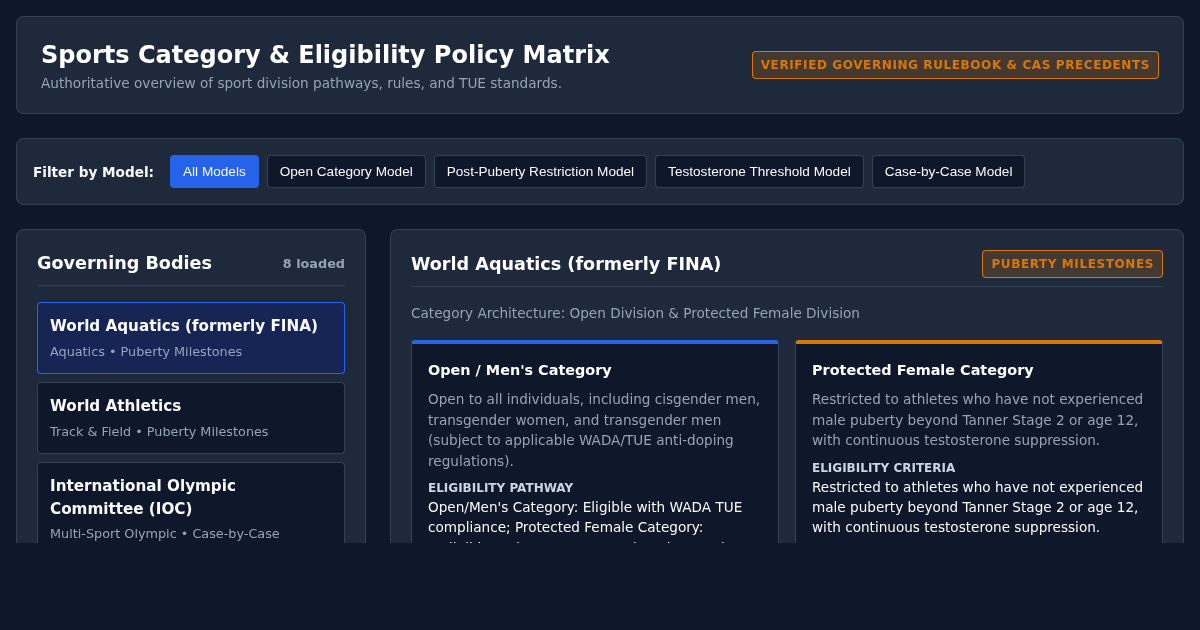Click the Eligibility Pathway label

pyautogui.click(x=500, y=488)
